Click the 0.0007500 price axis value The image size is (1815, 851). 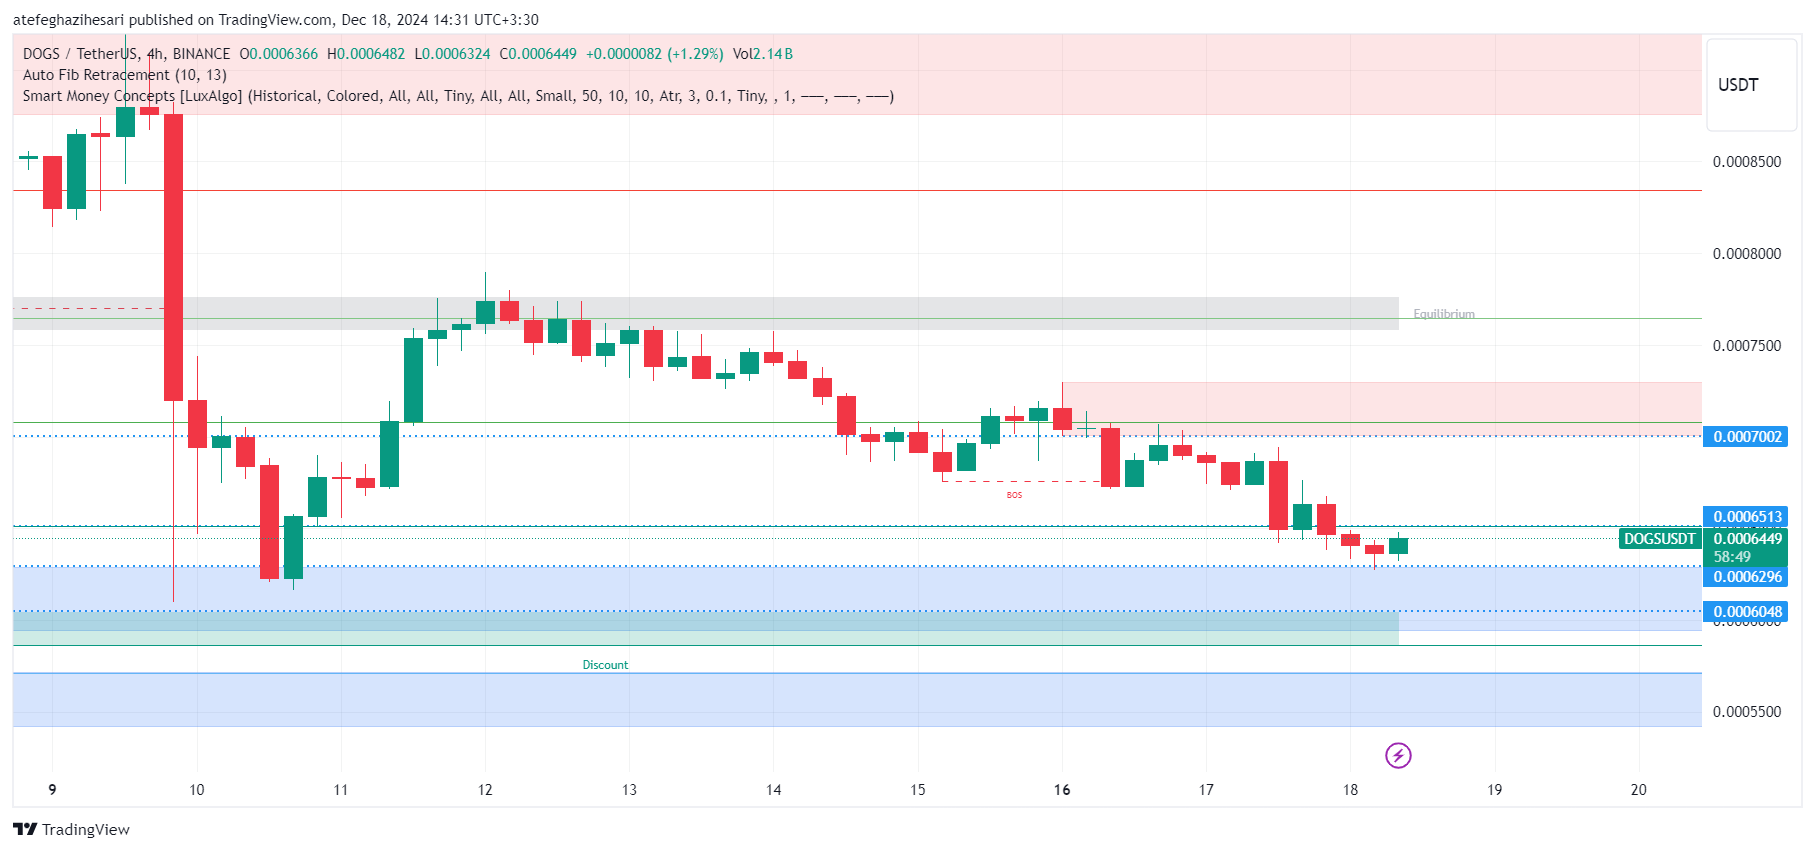click(x=1746, y=346)
